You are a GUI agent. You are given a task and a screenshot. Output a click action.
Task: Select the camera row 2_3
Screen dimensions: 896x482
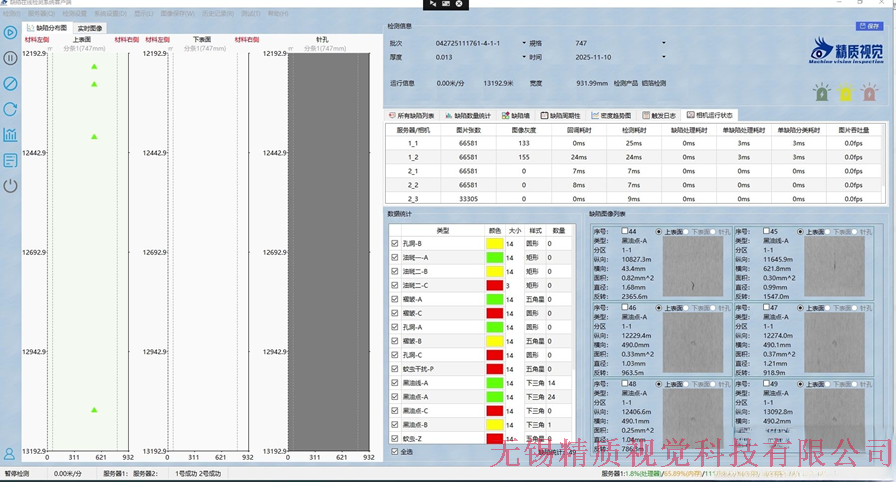[x=633, y=199]
